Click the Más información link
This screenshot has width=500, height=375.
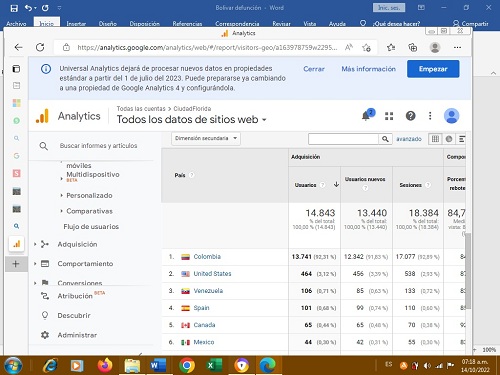click(x=368, y=69)
